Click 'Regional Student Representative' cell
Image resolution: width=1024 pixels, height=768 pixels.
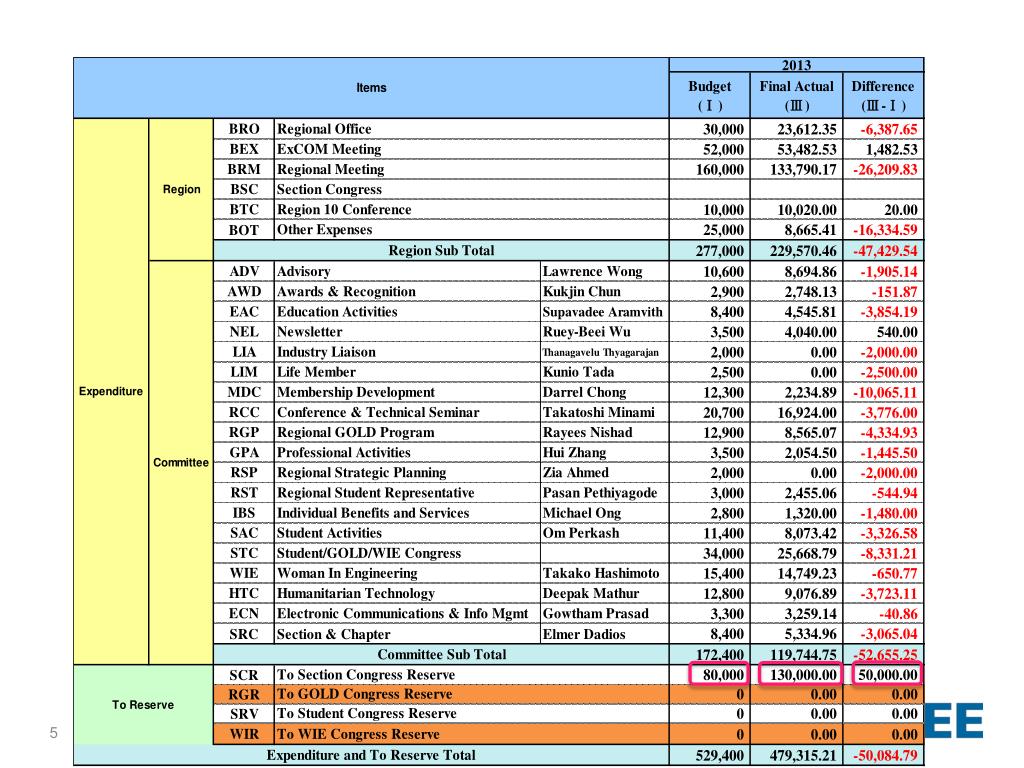click(x=408, y=493)
